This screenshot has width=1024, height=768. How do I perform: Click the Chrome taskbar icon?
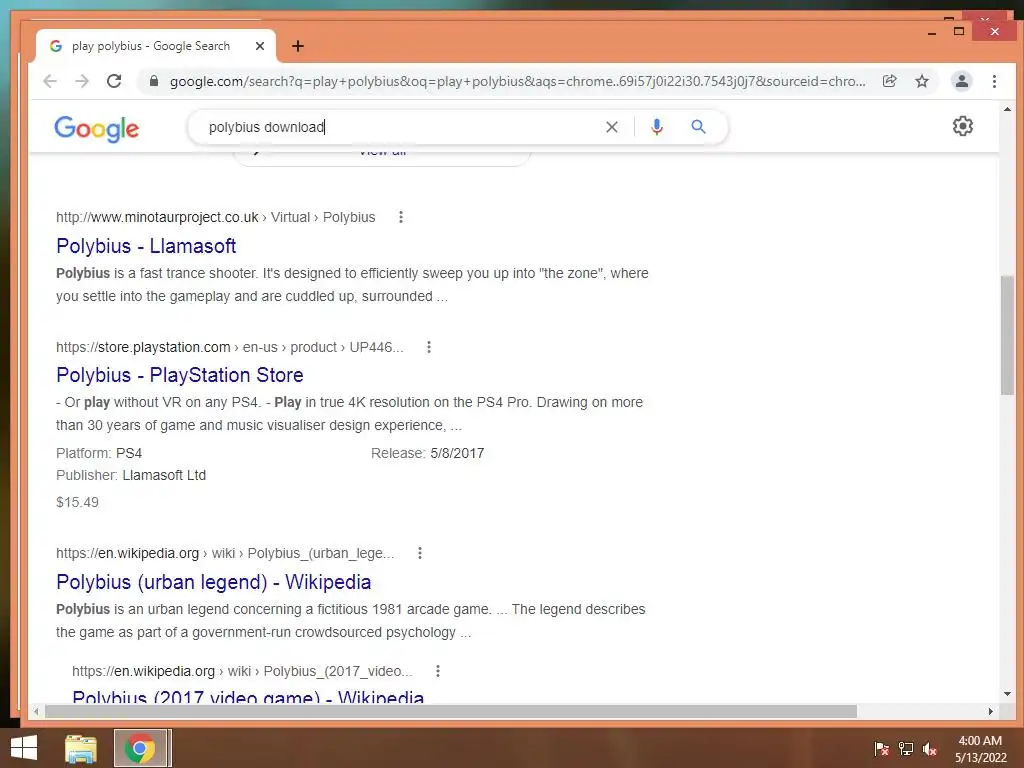(140, 748)
